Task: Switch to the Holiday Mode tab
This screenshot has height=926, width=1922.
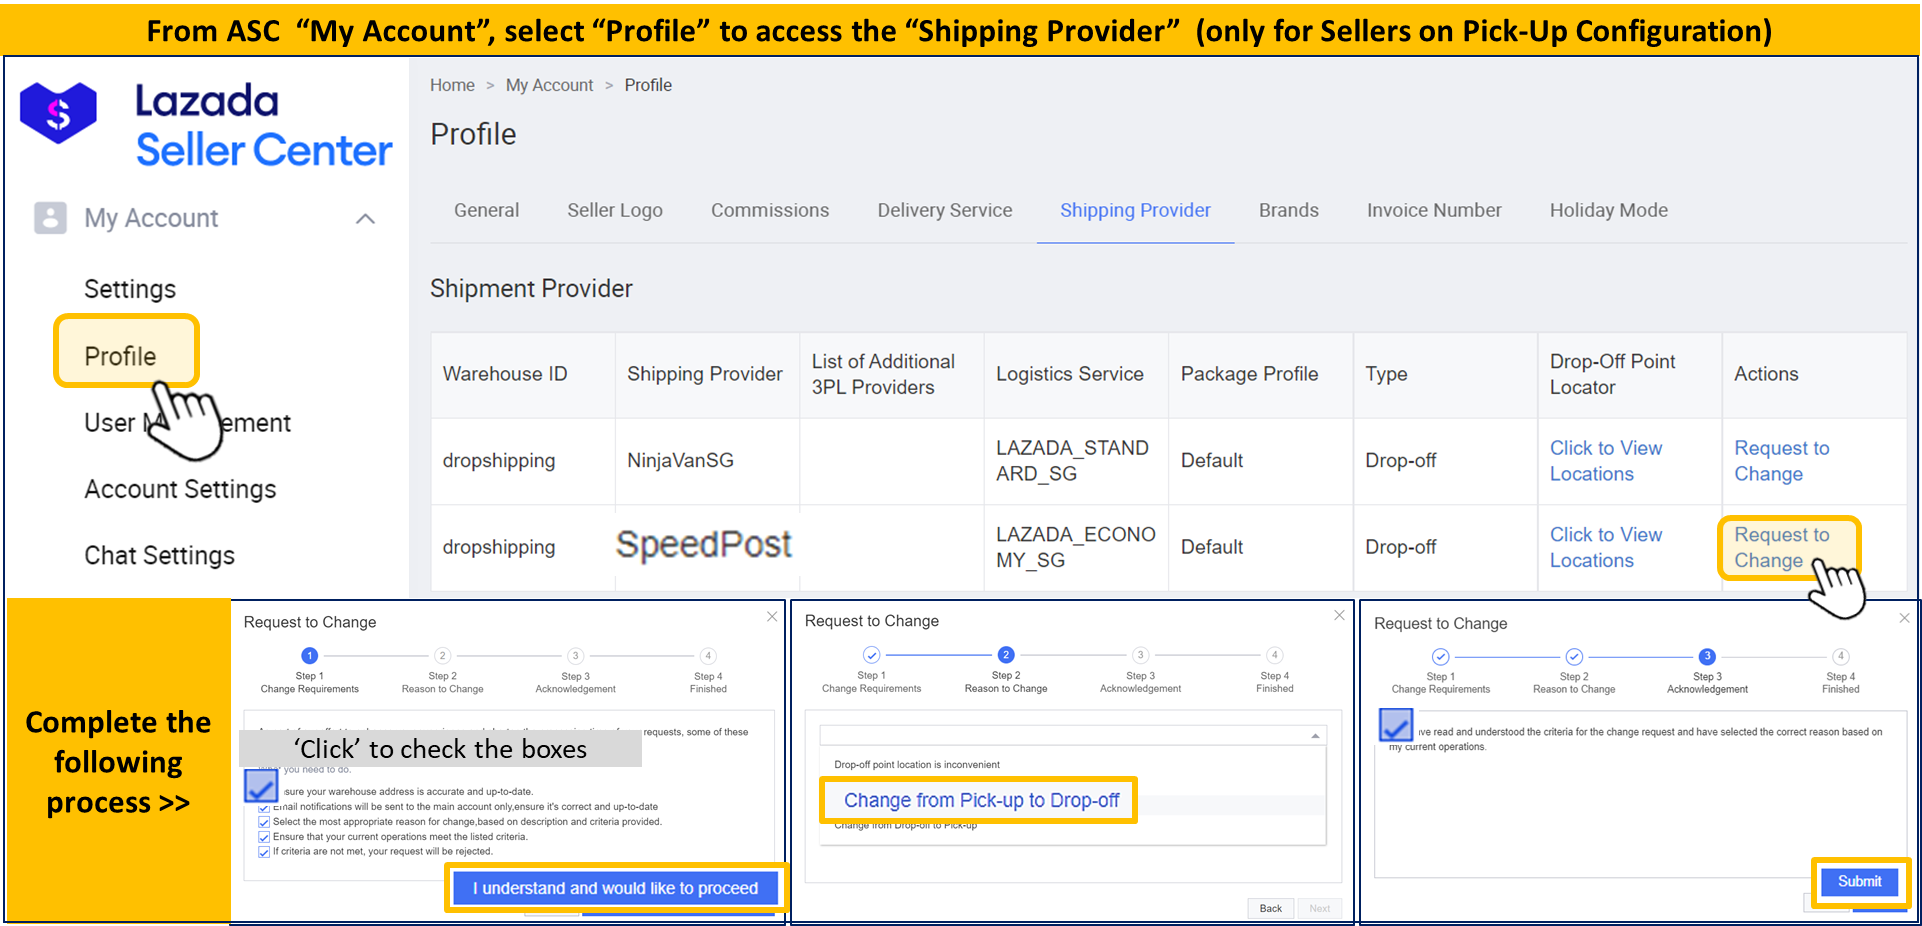Action: click(x=1608, y=210)
